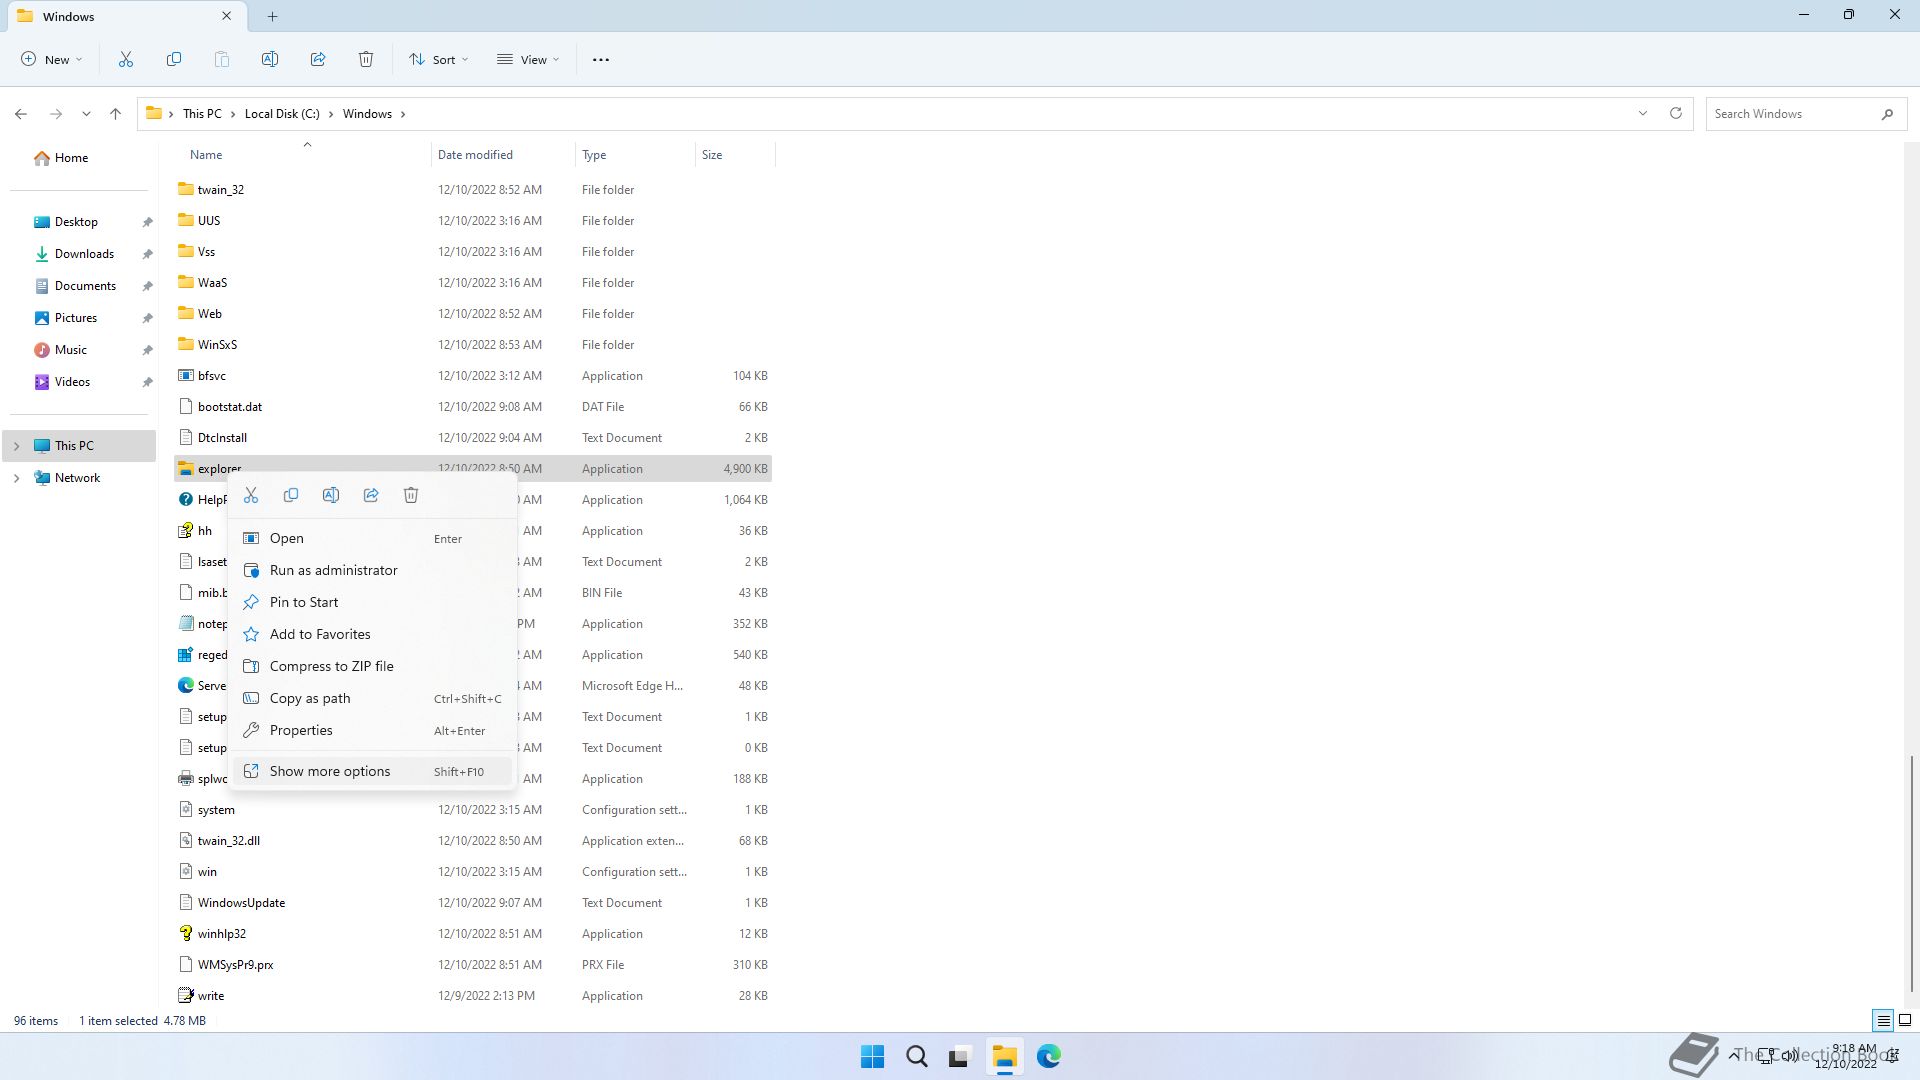Switch to the details view layout toggle

(x=1883, y=1021)
